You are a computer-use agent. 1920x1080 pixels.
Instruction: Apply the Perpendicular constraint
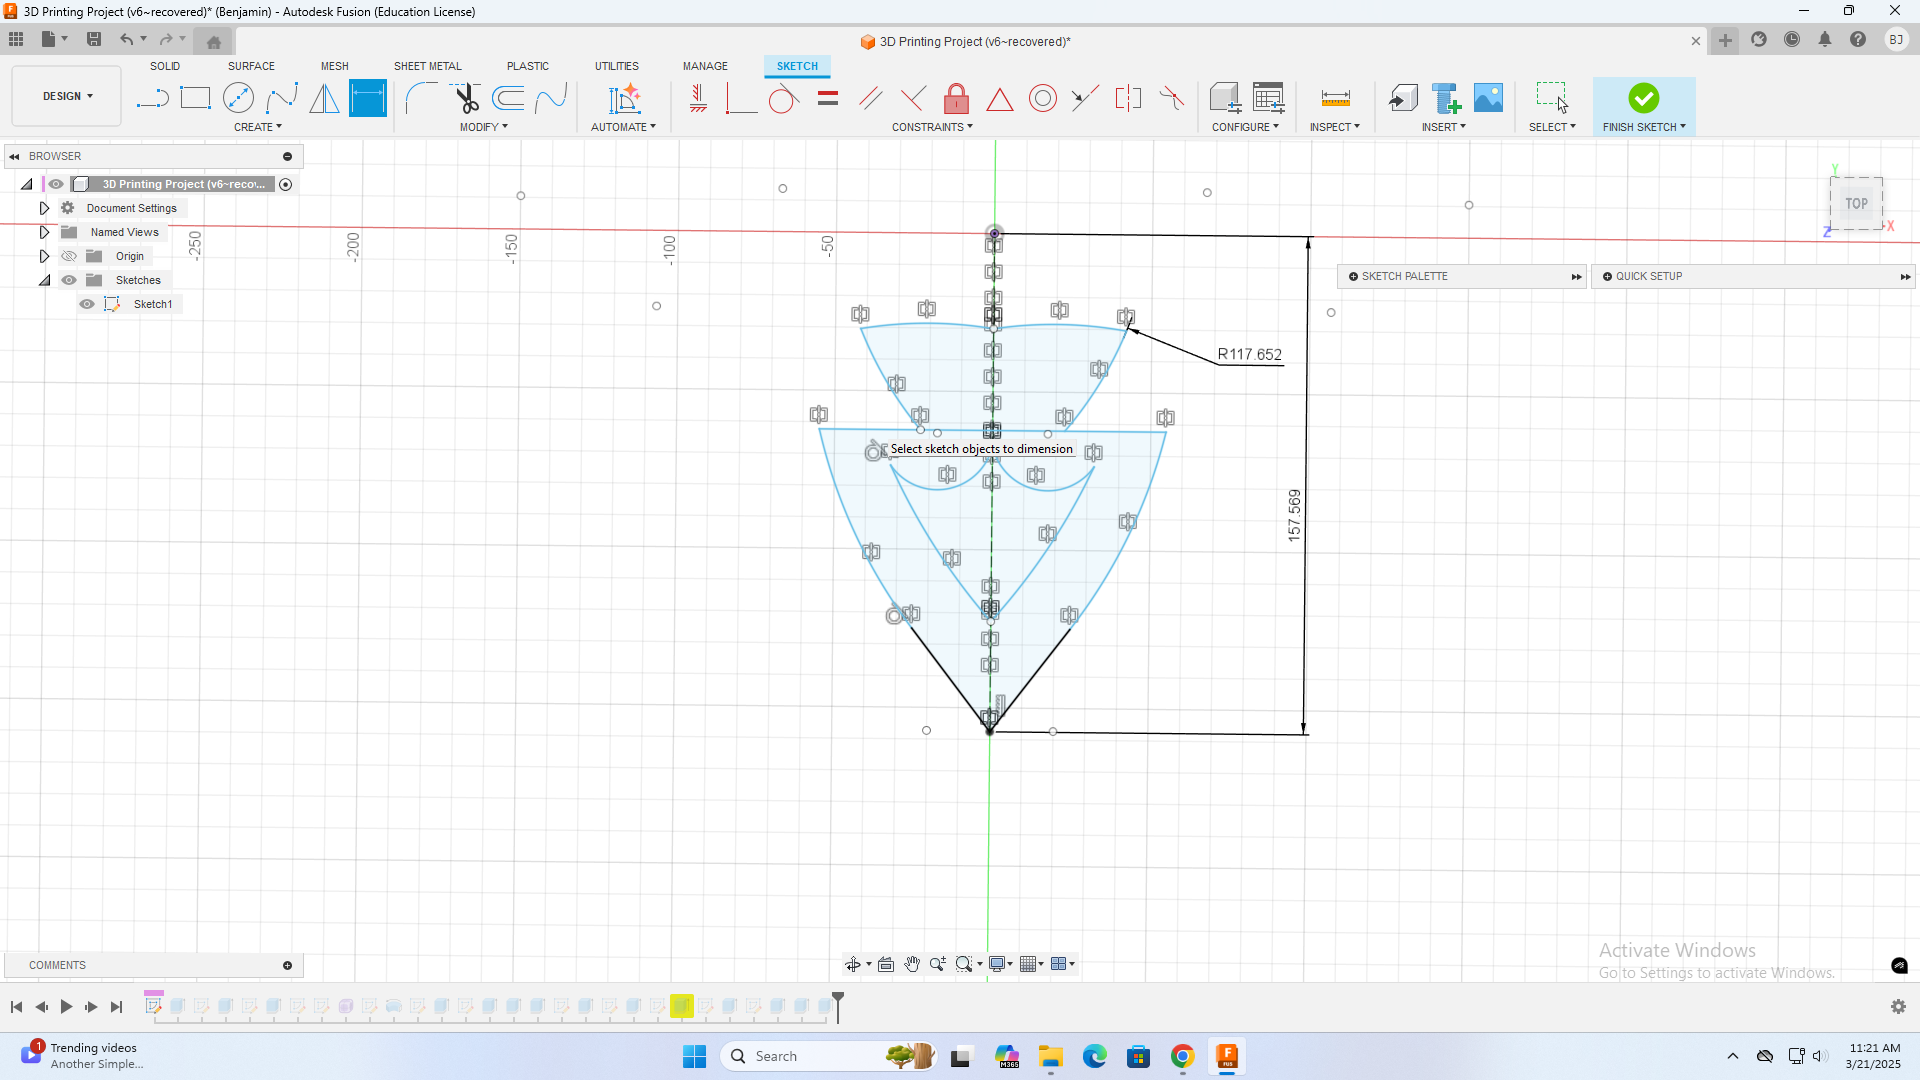pos(913,98)
